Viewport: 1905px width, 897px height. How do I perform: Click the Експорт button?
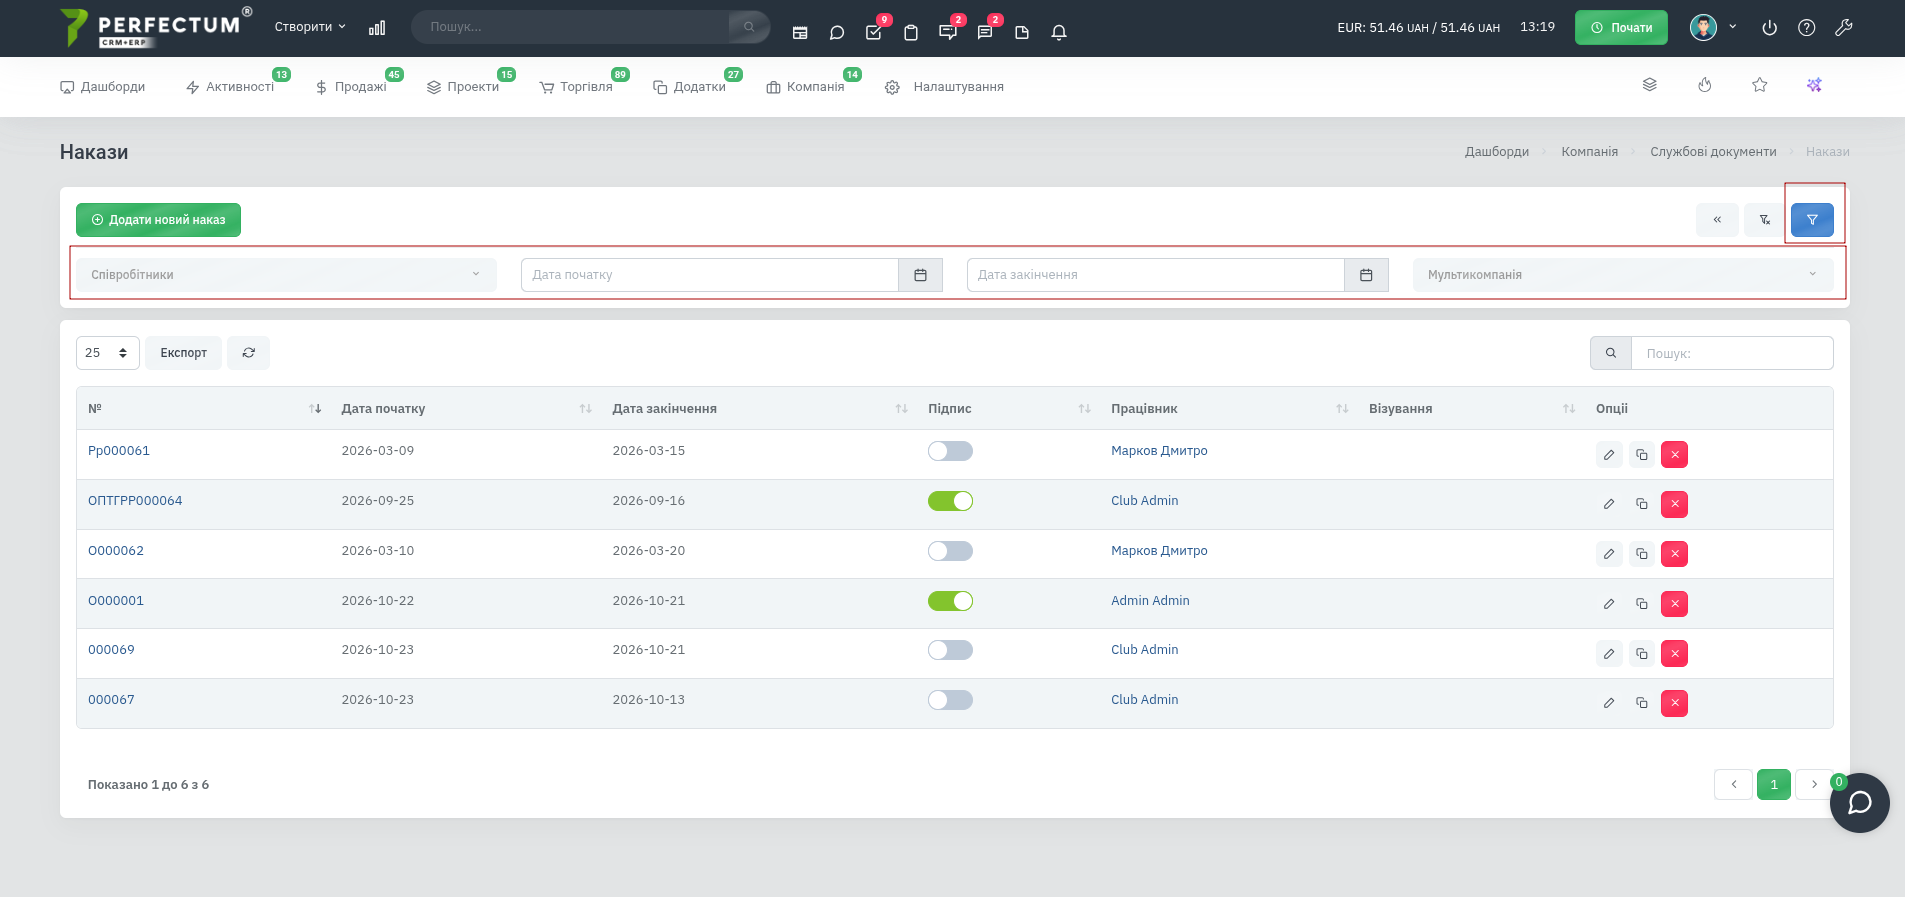point(184,353)
